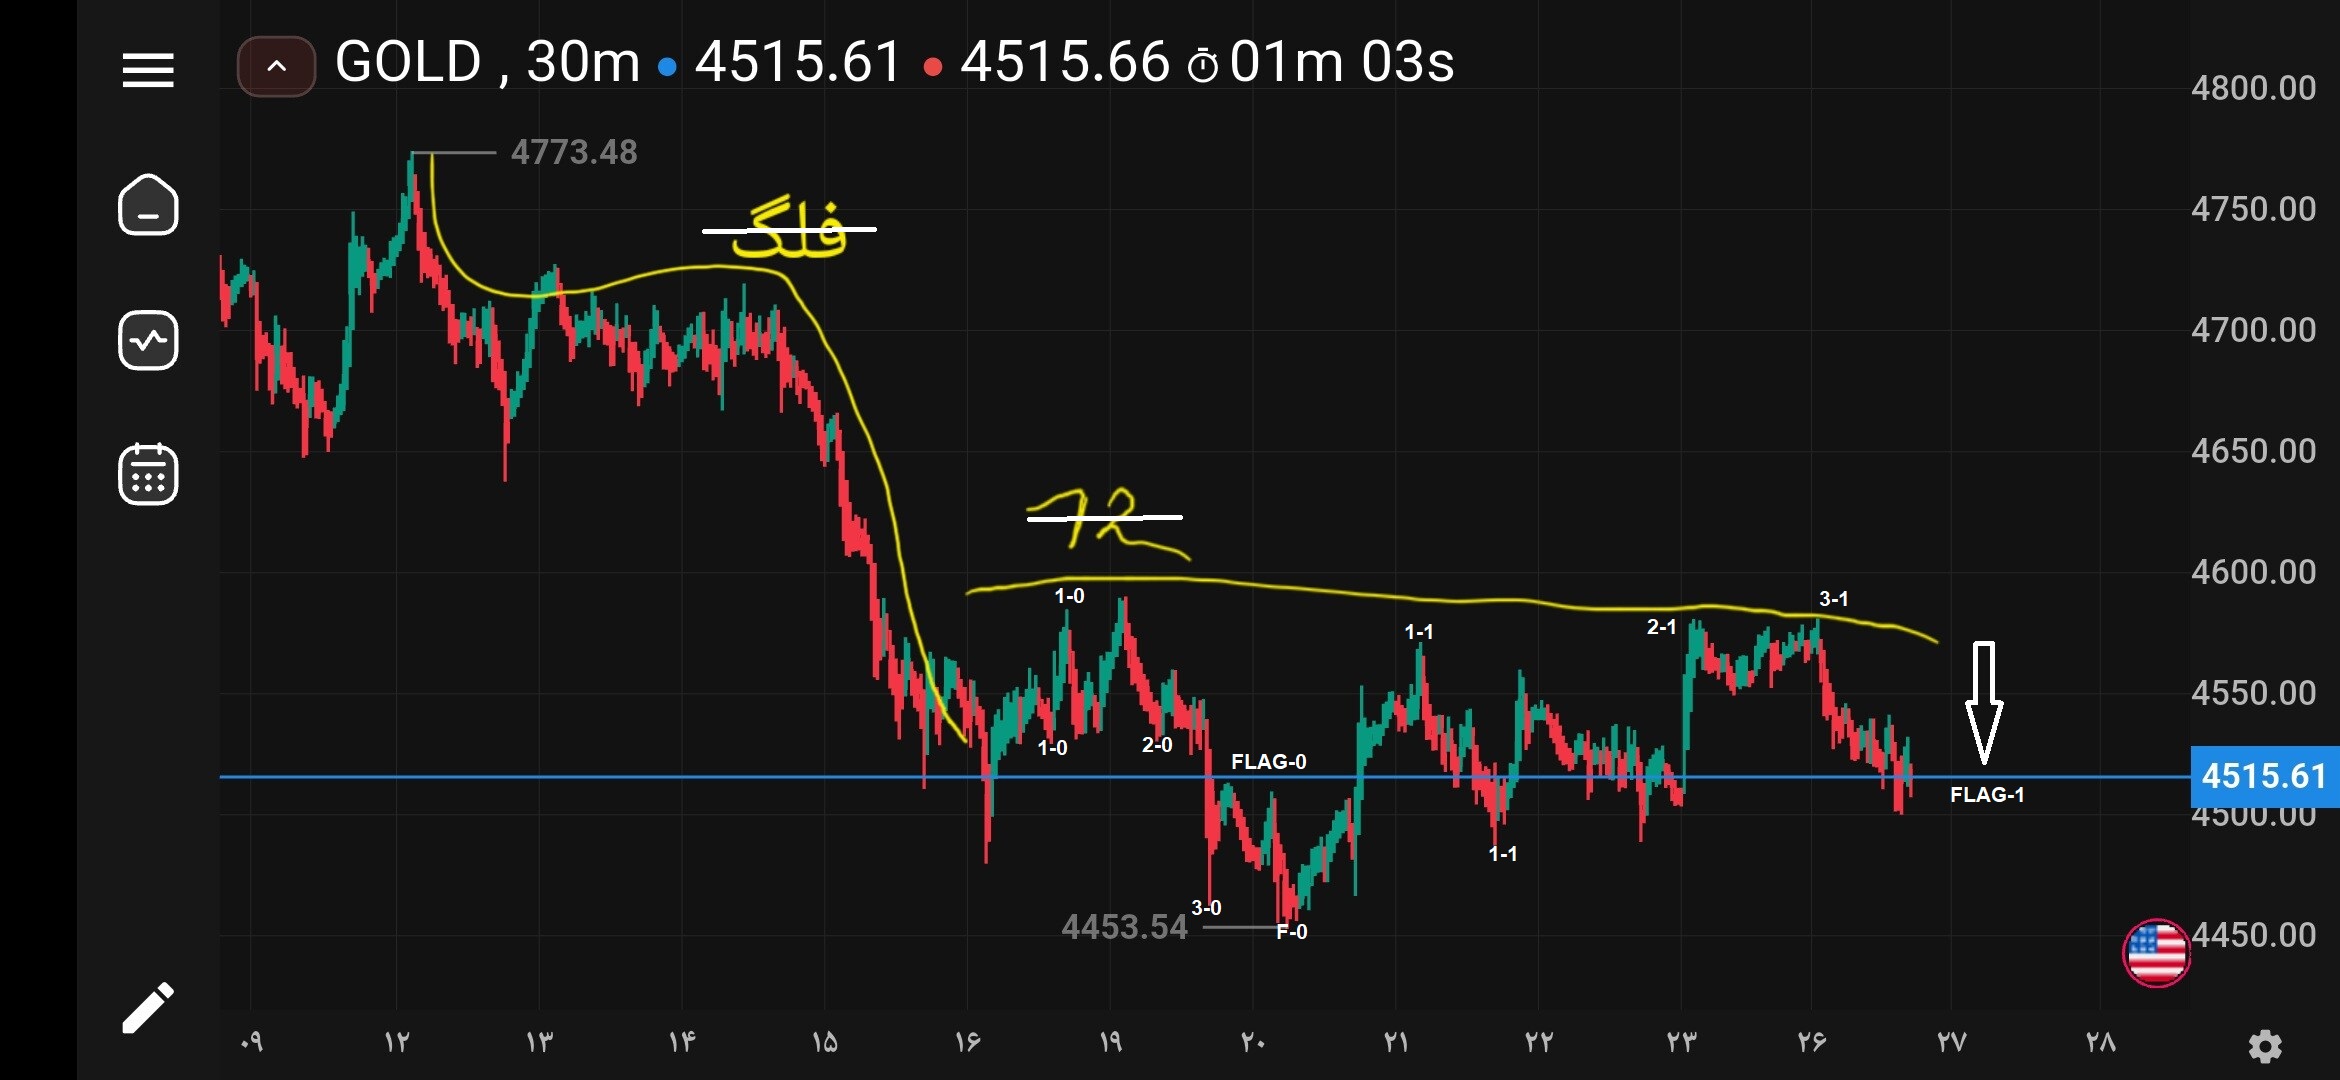The width and height of the screenshot is (2340, 1080).
Task: Open the economic calendar icon
Action: click(x=148, y=474)
